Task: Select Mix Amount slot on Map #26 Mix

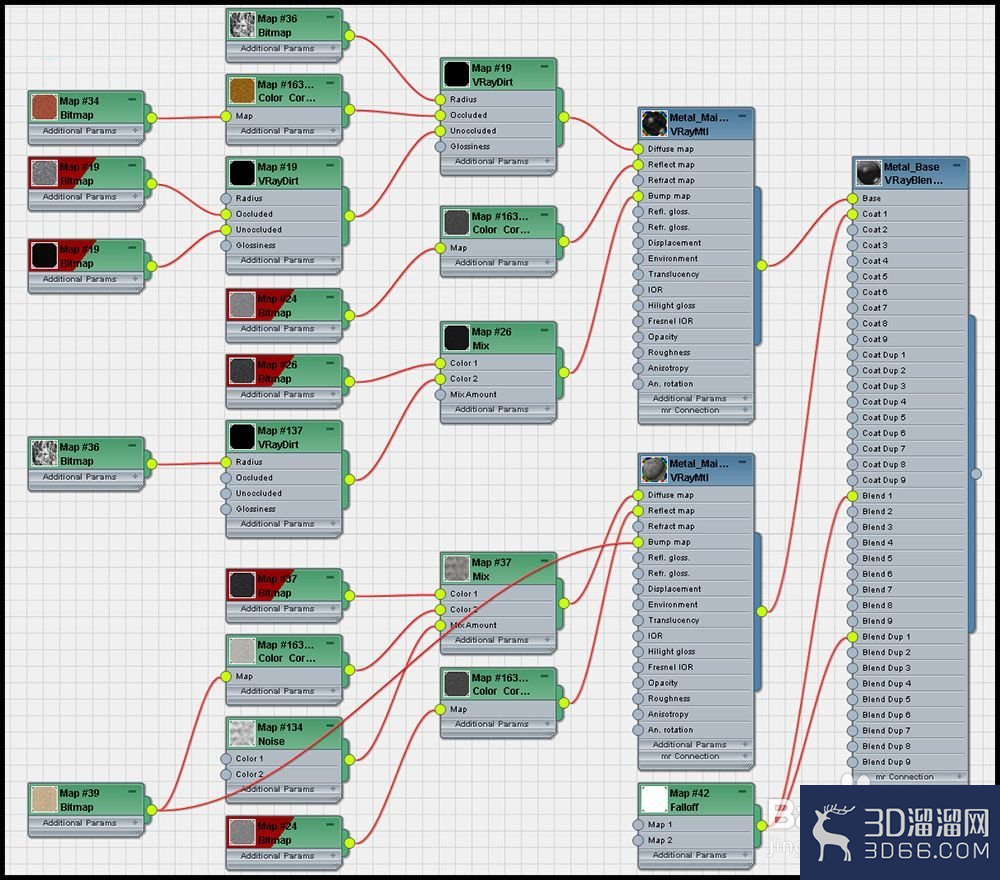Action: pos(498,395)
